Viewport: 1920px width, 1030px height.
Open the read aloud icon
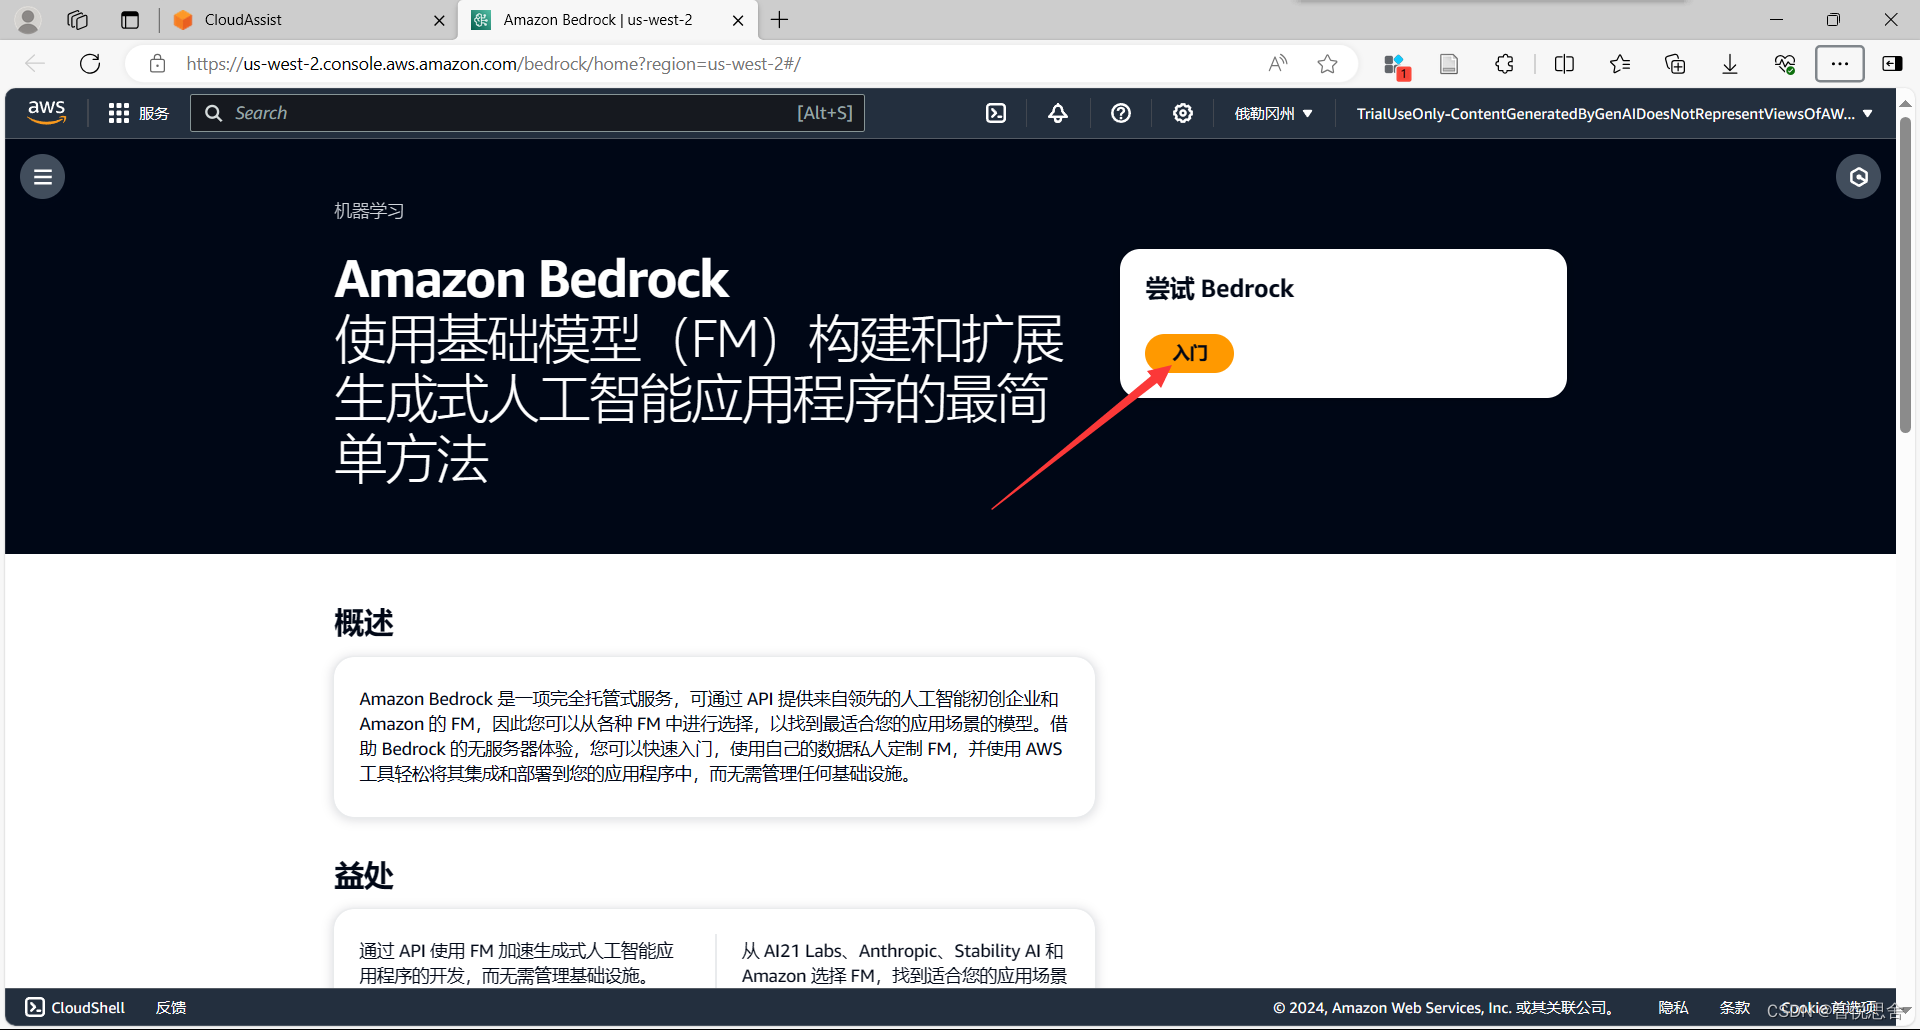click(x=1278, y=64)
